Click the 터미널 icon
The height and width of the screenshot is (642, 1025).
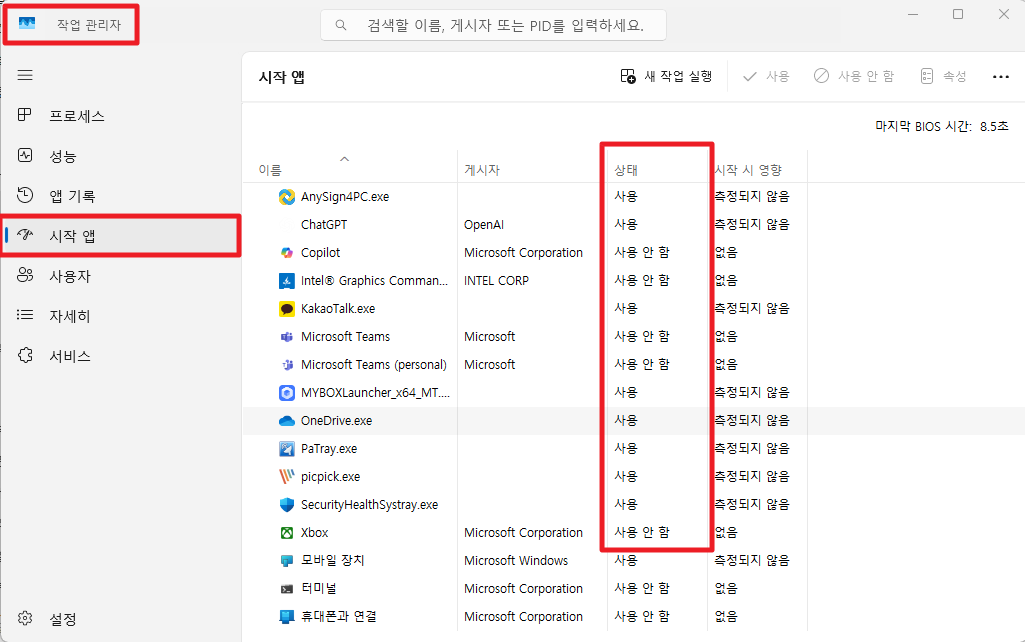[x=286, y=589]
